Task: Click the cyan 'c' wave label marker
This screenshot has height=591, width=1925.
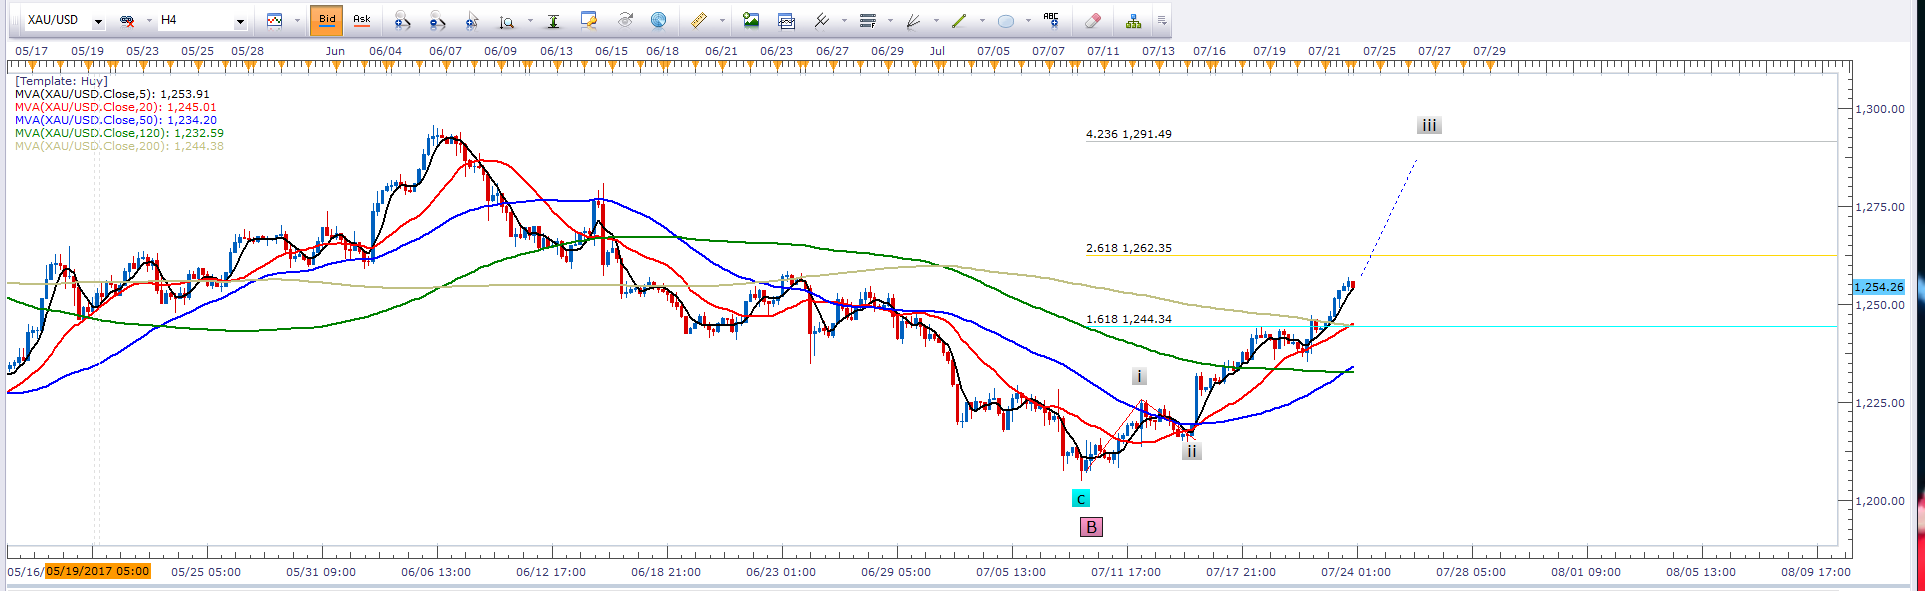Action: point(1080,499)
